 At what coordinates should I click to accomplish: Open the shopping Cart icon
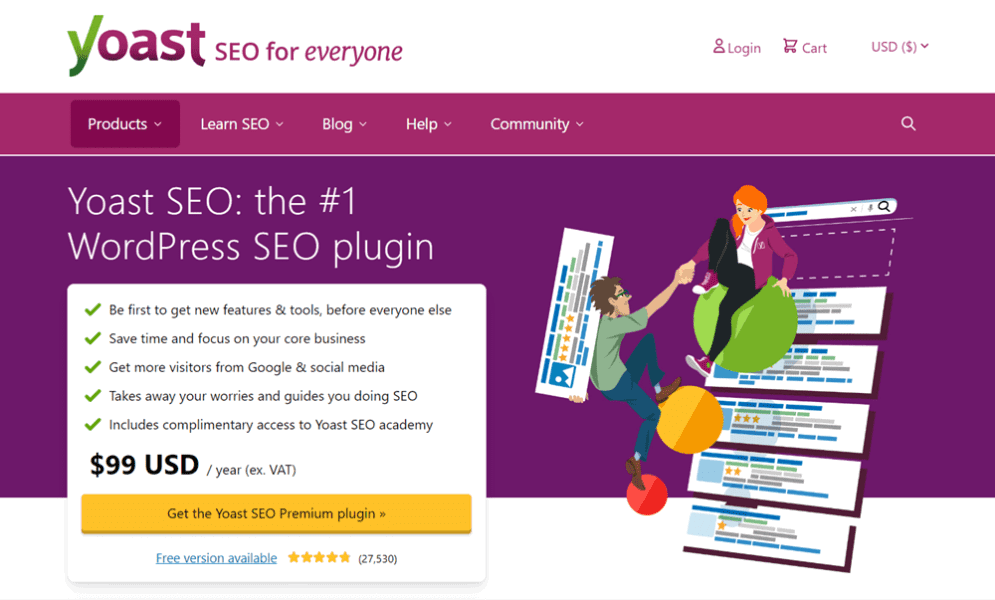[789, 46]
